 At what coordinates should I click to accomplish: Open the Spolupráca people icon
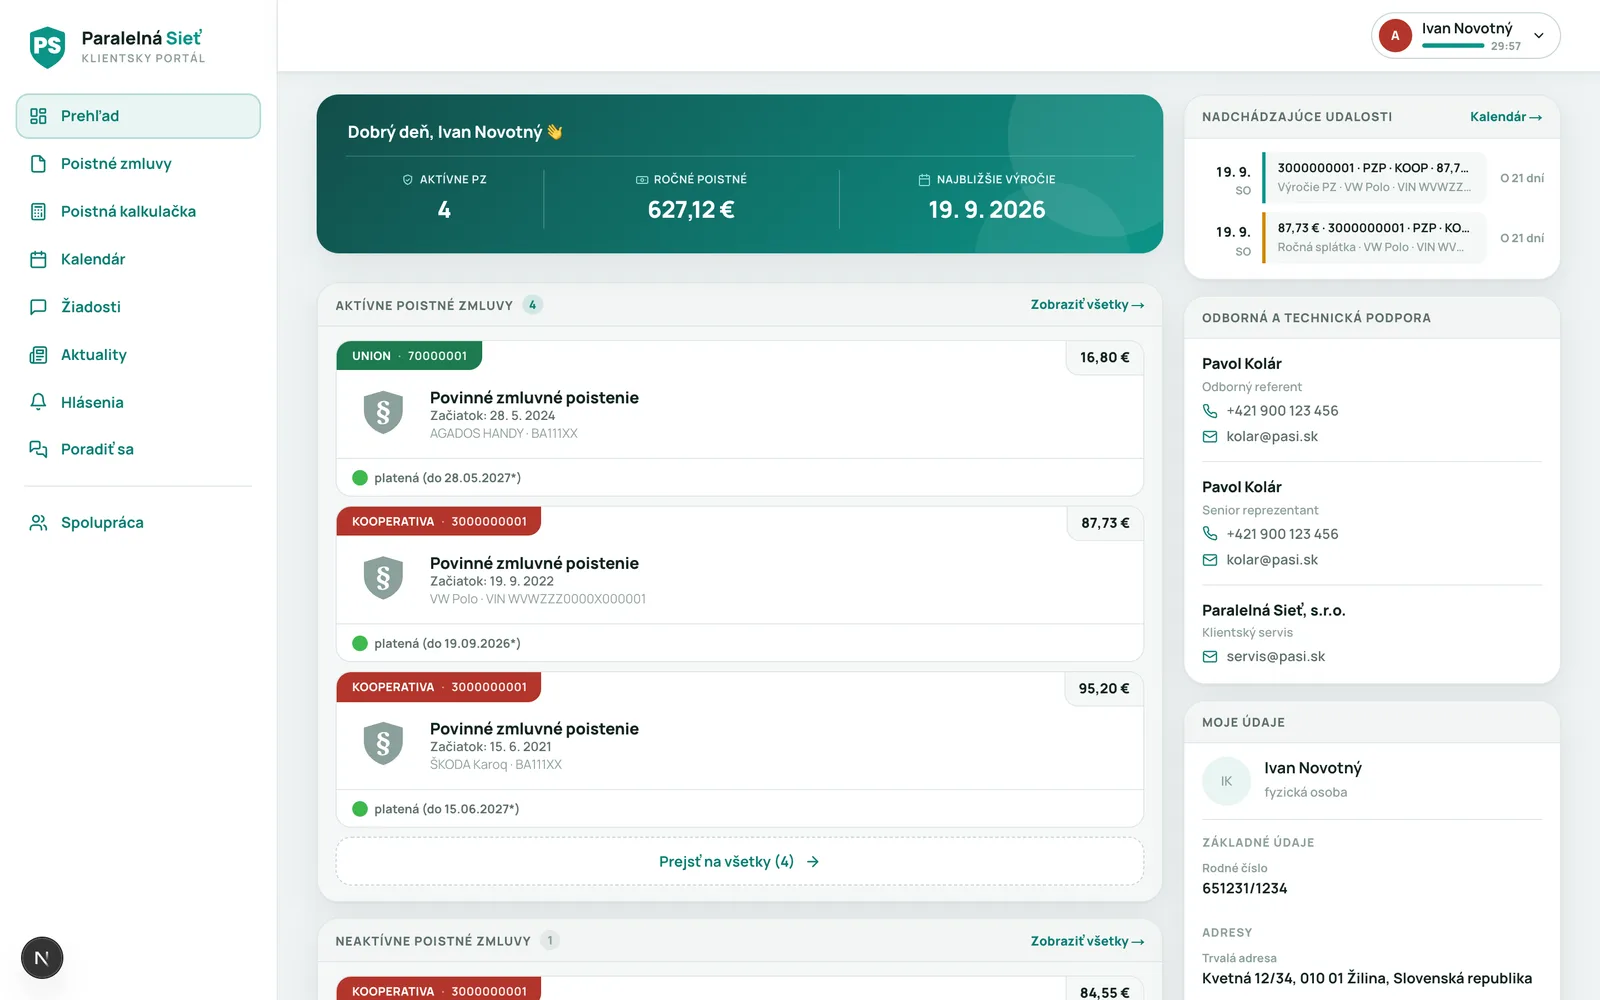(x=38, y=523)
